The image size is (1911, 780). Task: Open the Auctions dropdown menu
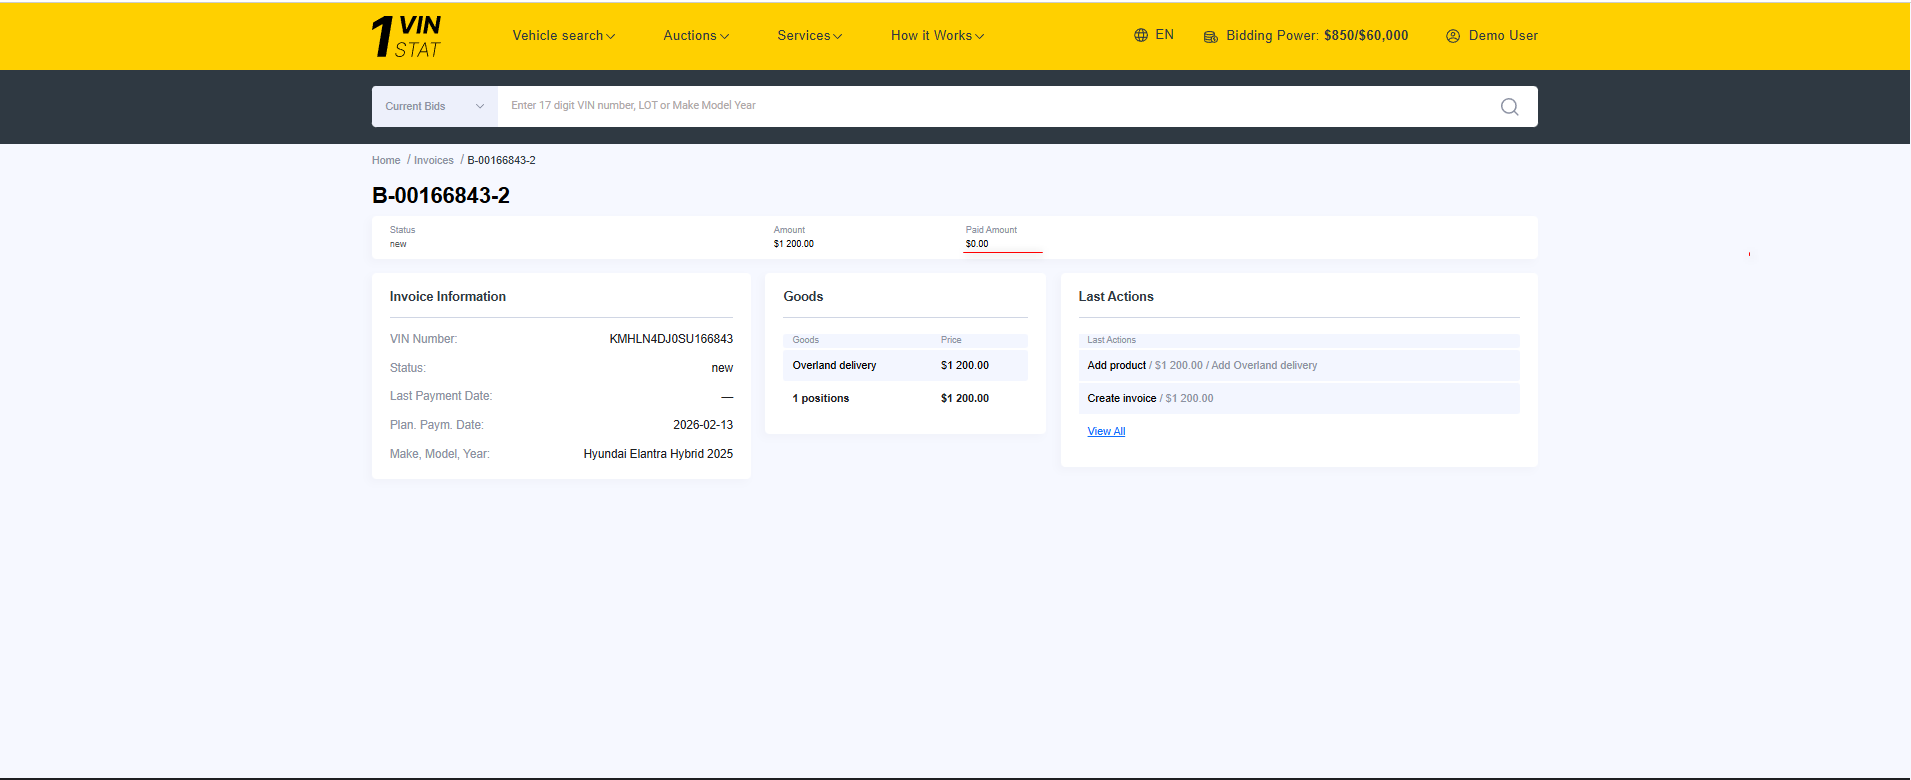696,36
